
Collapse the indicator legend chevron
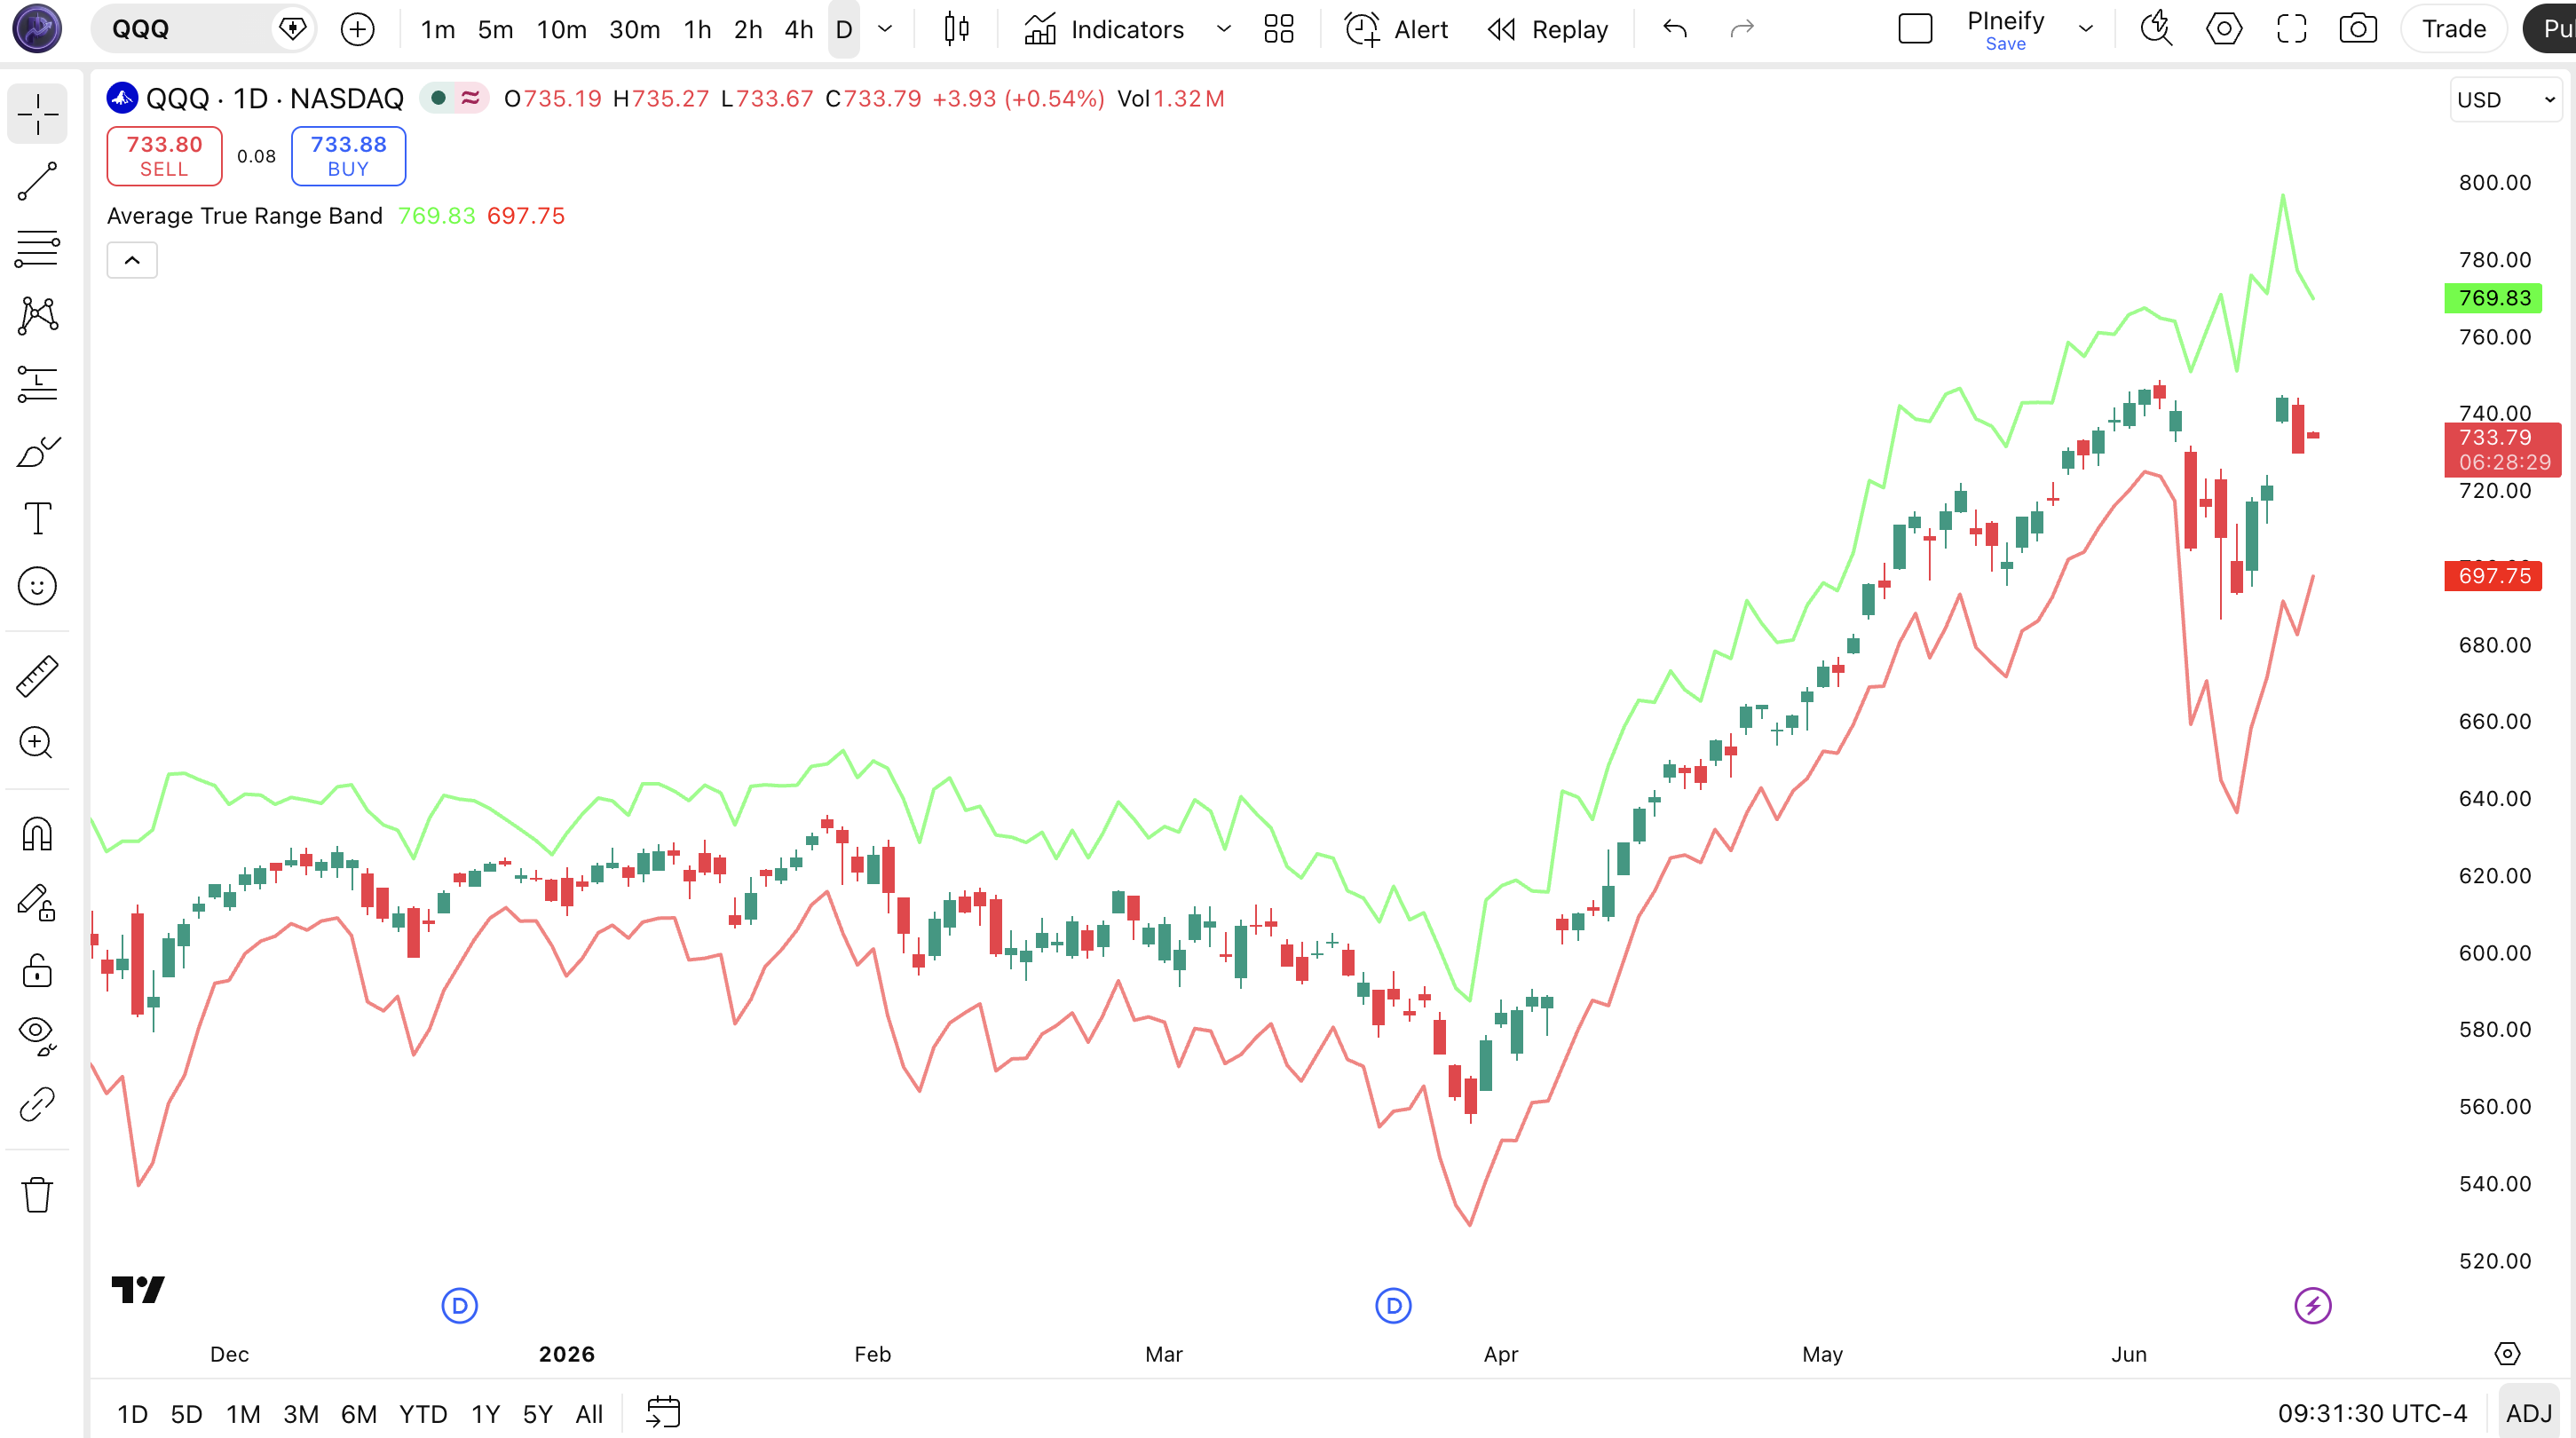pos(132,260)
